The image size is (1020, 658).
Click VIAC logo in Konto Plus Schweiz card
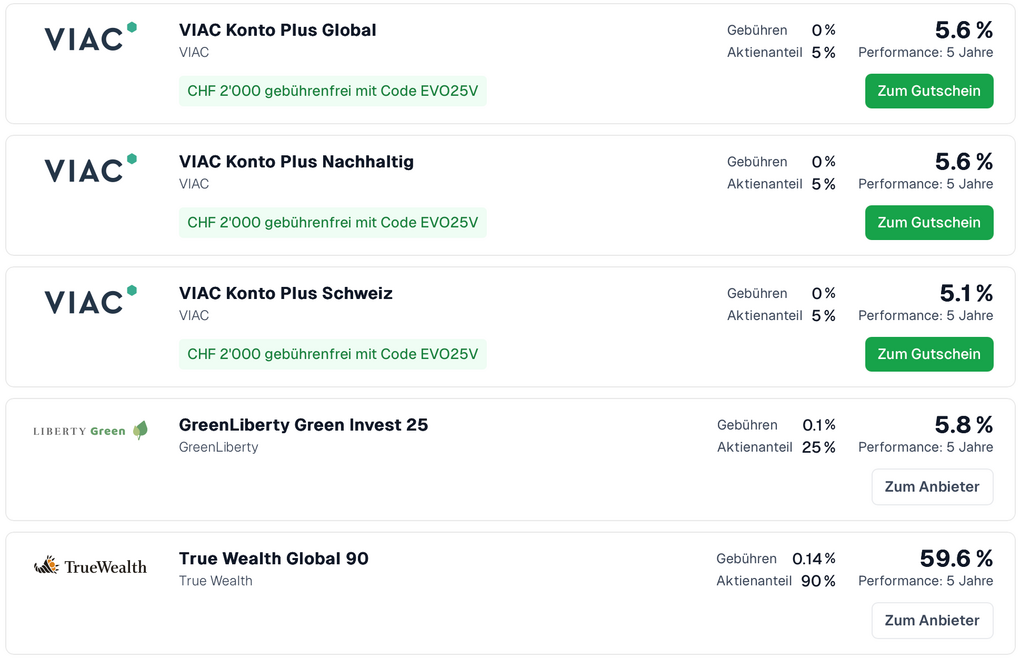[90, 301]
